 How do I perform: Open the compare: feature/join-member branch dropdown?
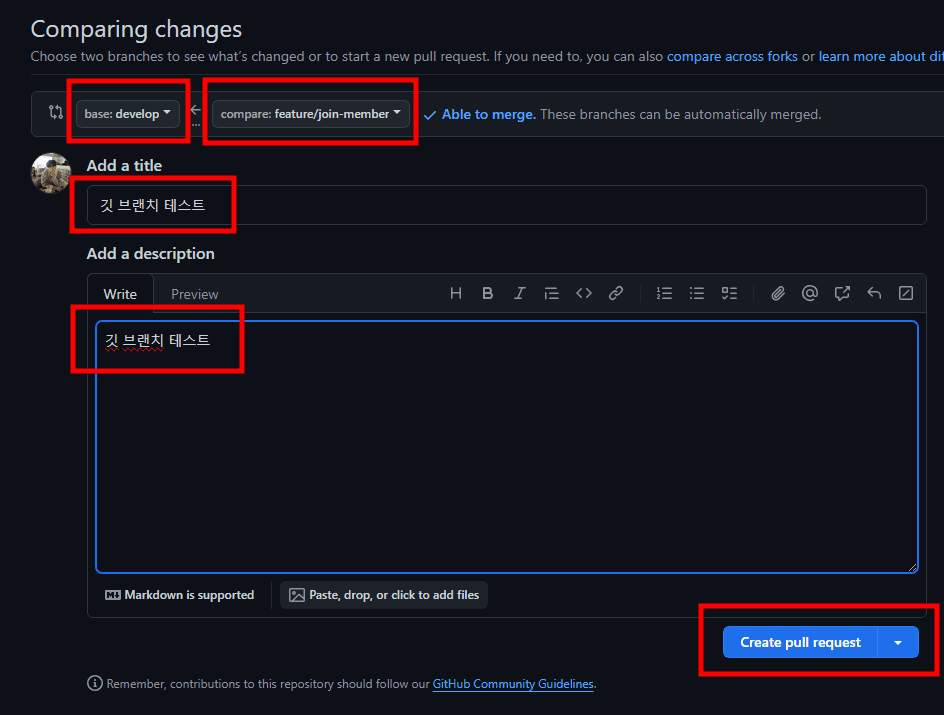click(311, 114)
